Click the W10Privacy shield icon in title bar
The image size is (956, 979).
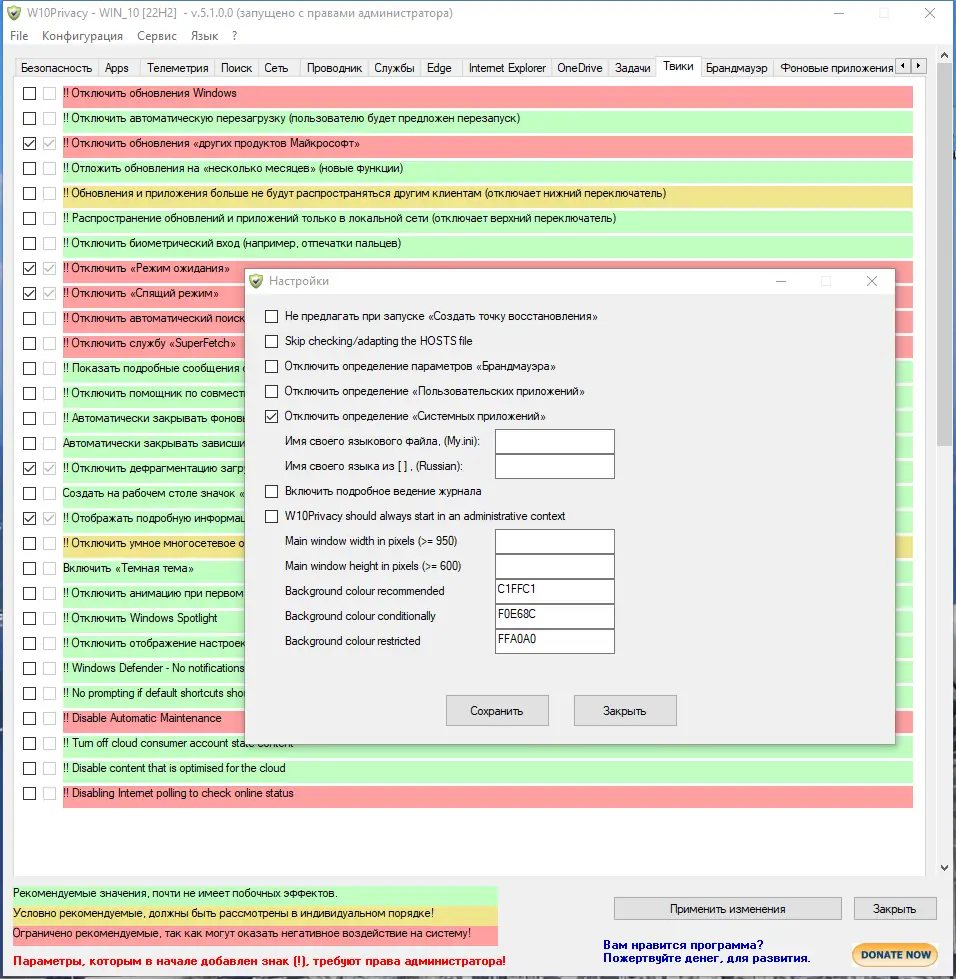[x=14, y=13]
